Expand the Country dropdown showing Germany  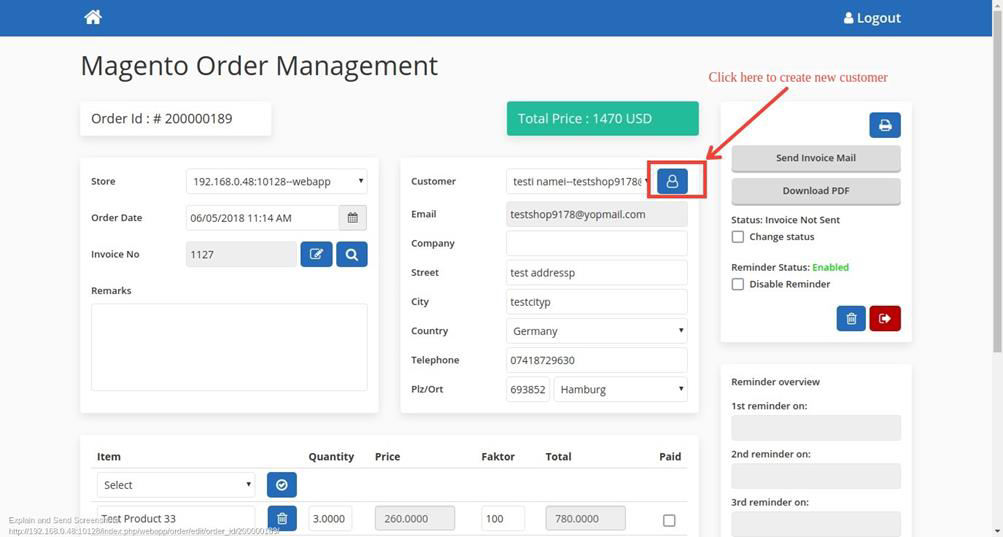[596, 331]
